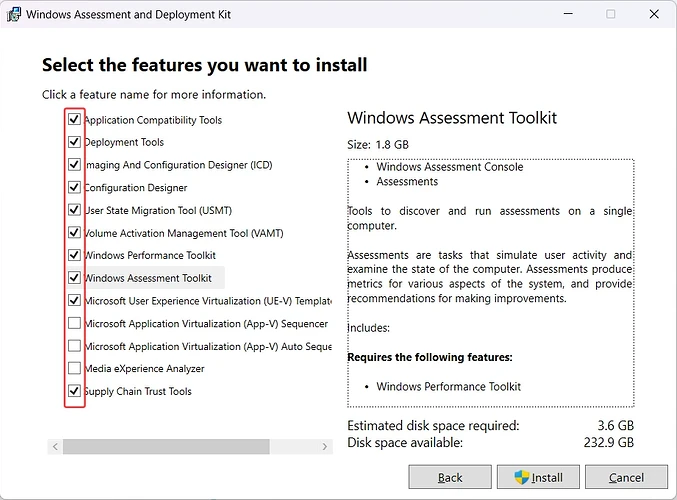Enable the App-V Sequencer checkbox
Viewport: 677px width, 500px height.
coord(74,323)
